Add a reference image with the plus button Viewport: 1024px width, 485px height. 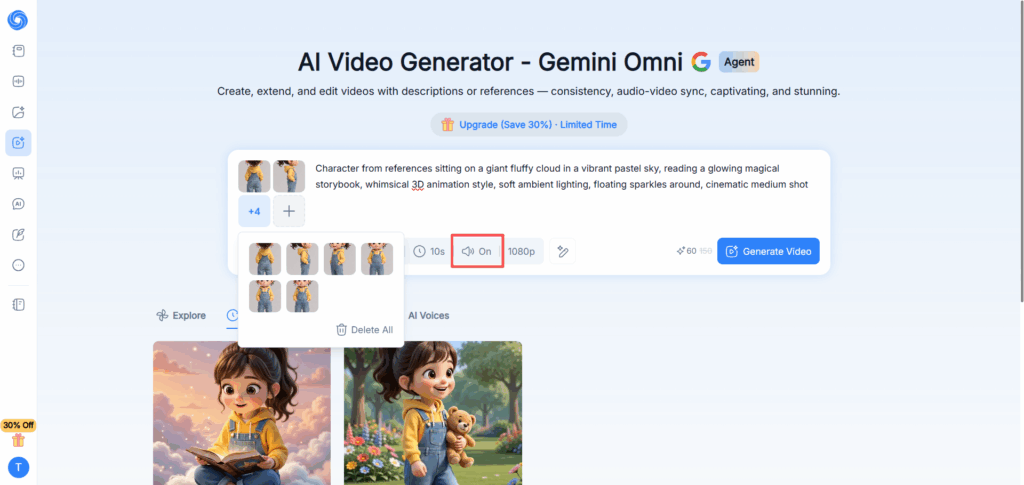(x=289, y=211)
